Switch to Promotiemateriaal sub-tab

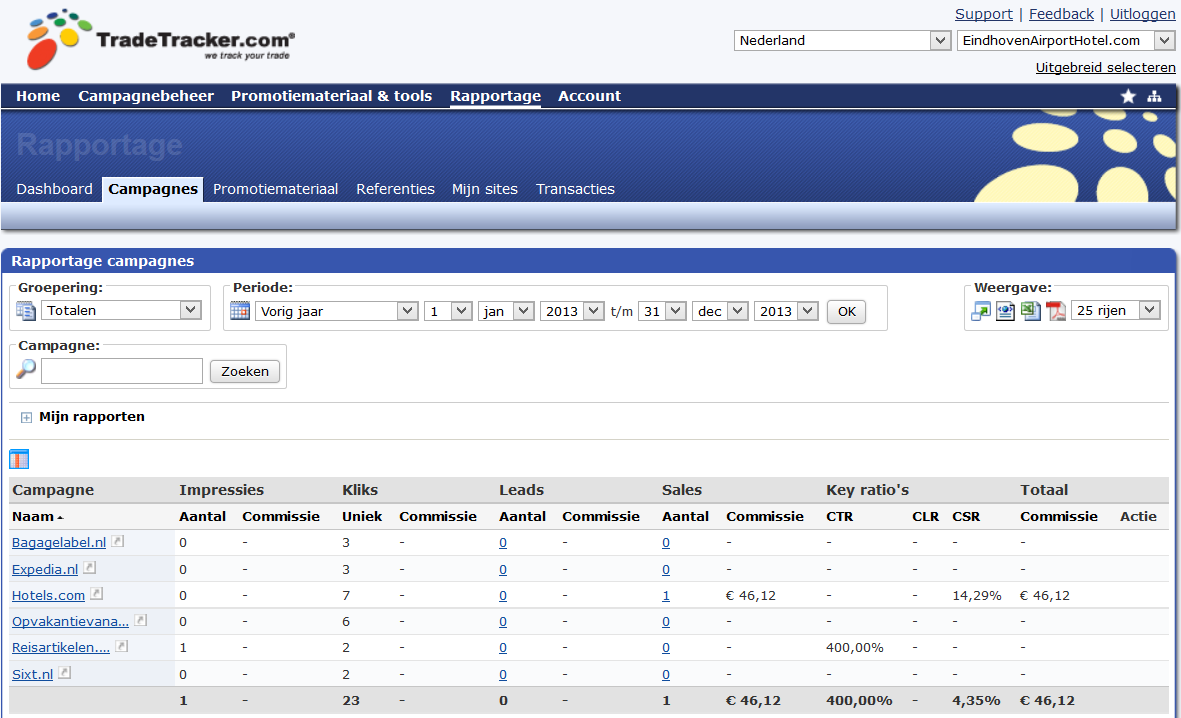[x=275, y=189]
